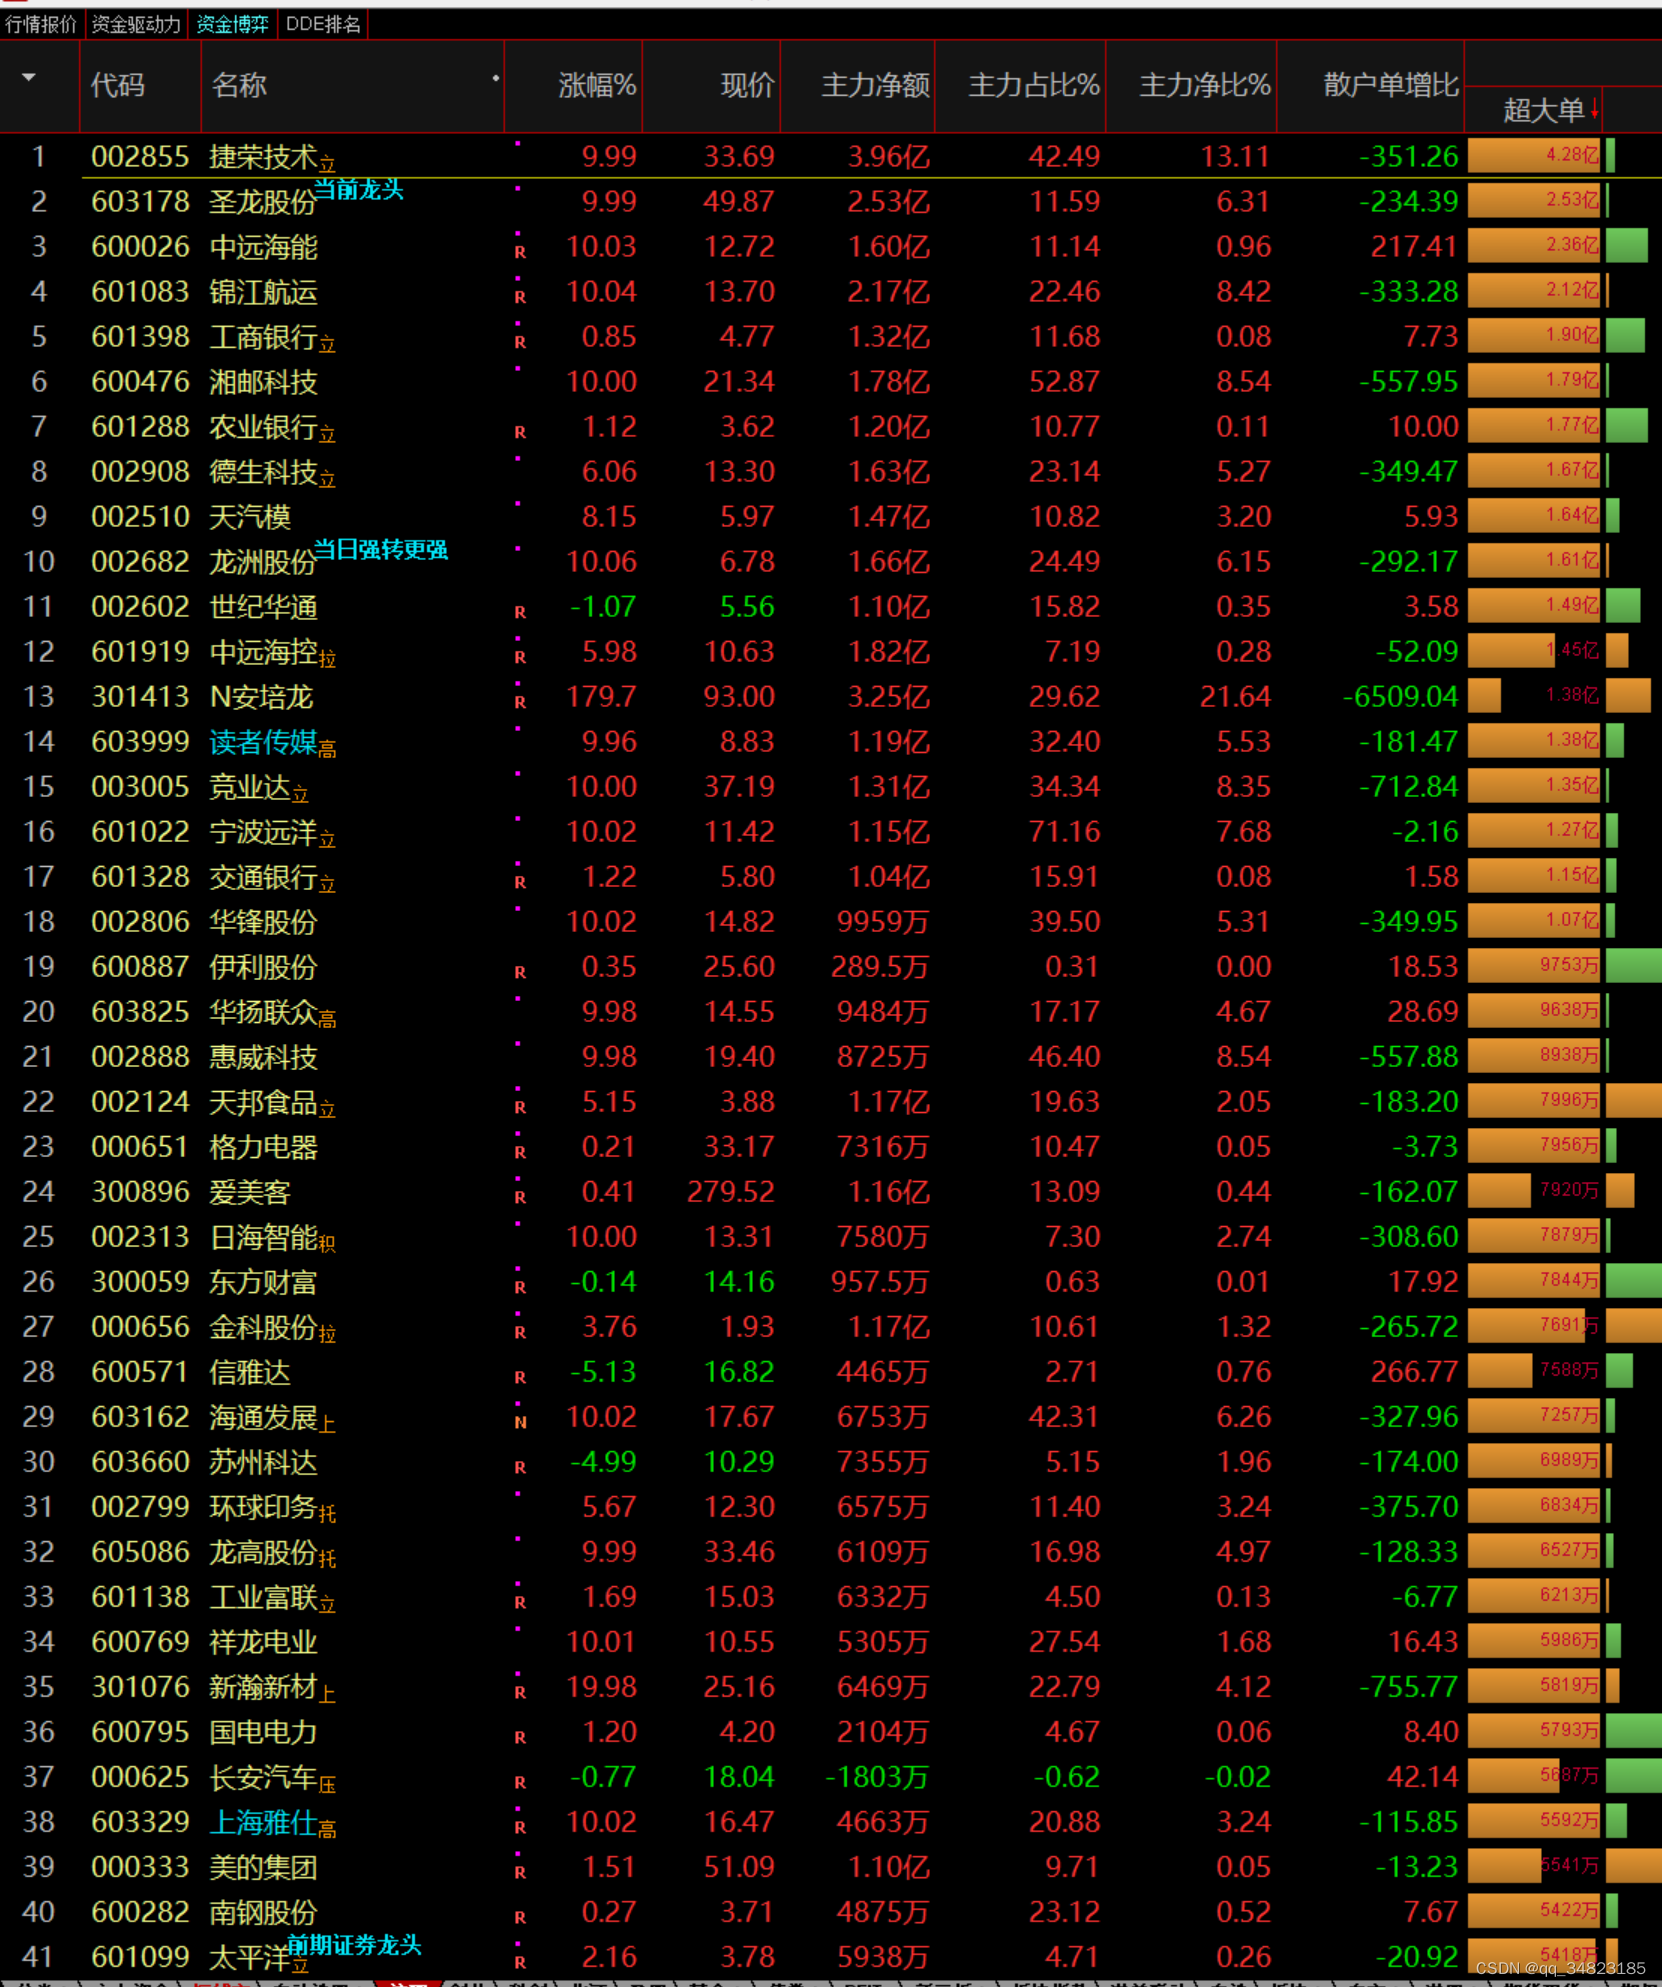Select the 海通发展 stock name
This screenshot has width=1662, height=1987.
coord(263,1417)
